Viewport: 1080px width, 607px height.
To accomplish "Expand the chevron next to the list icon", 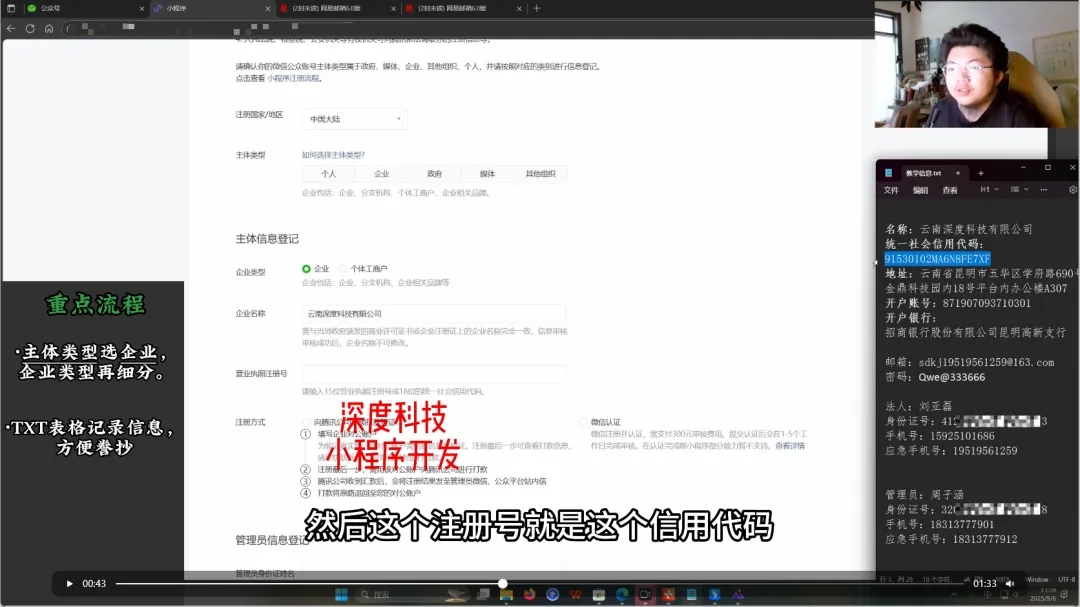I will [1026, 189].
